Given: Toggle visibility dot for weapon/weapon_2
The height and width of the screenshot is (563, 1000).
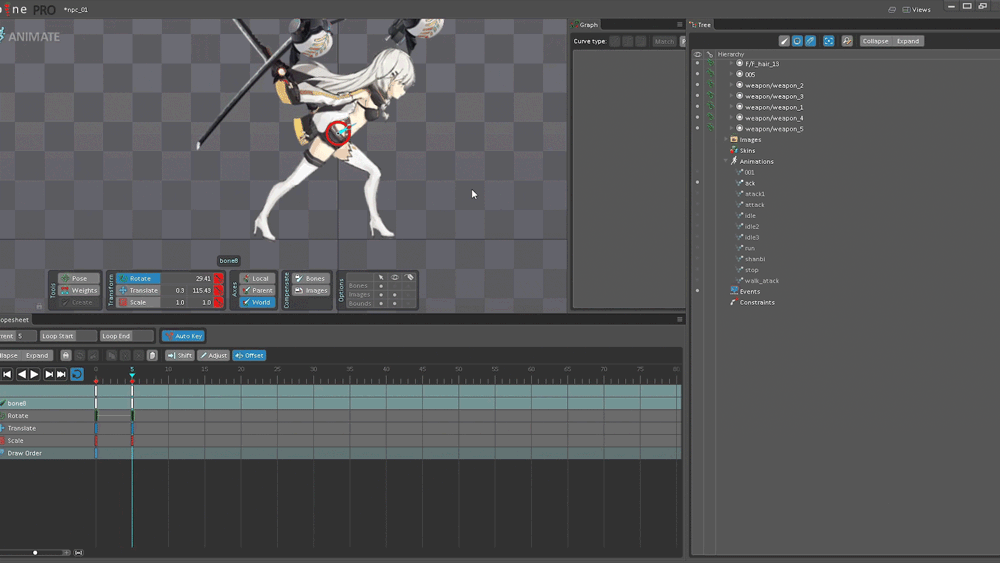Looking at the screenshot, I should click(697, 85).
